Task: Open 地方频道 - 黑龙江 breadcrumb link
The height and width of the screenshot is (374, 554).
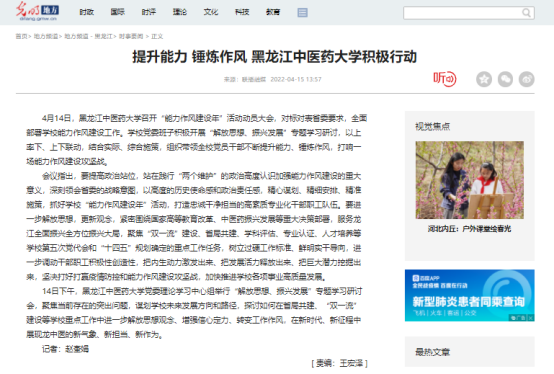Action: coord(88,36)
